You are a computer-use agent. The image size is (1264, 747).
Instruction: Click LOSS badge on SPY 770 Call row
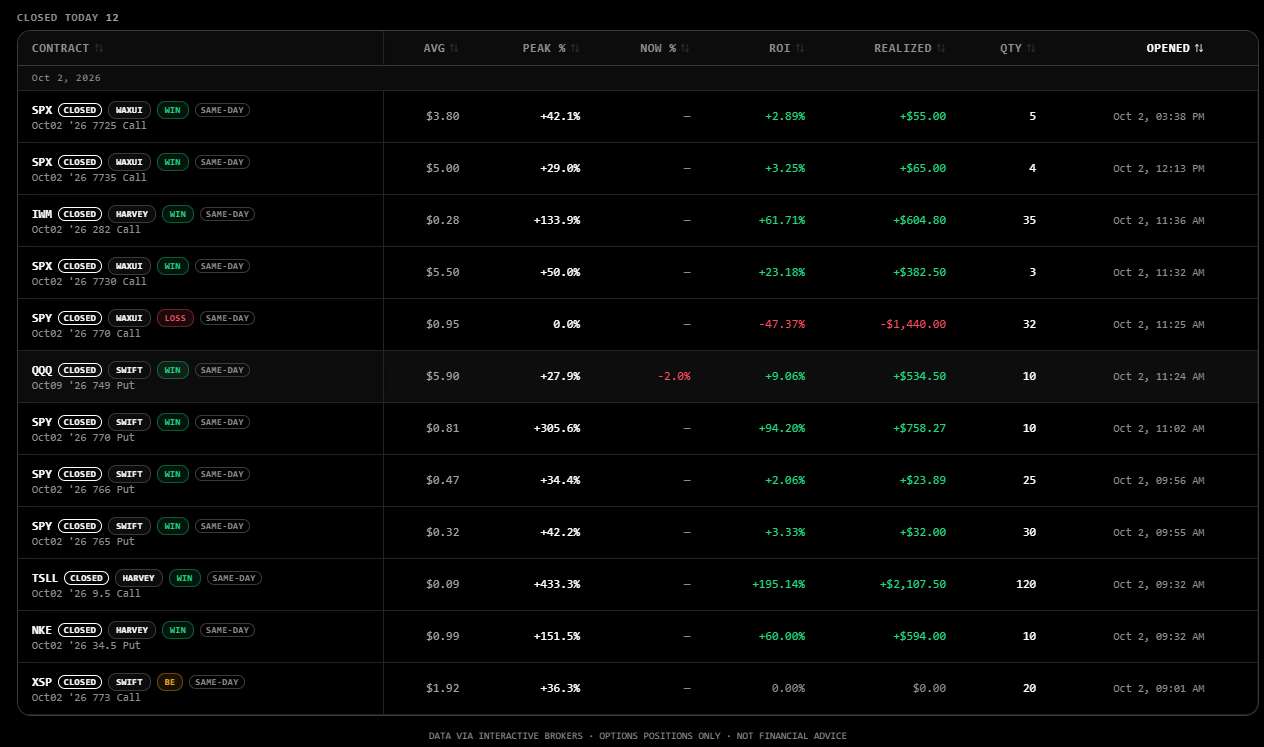click(175, 318)
